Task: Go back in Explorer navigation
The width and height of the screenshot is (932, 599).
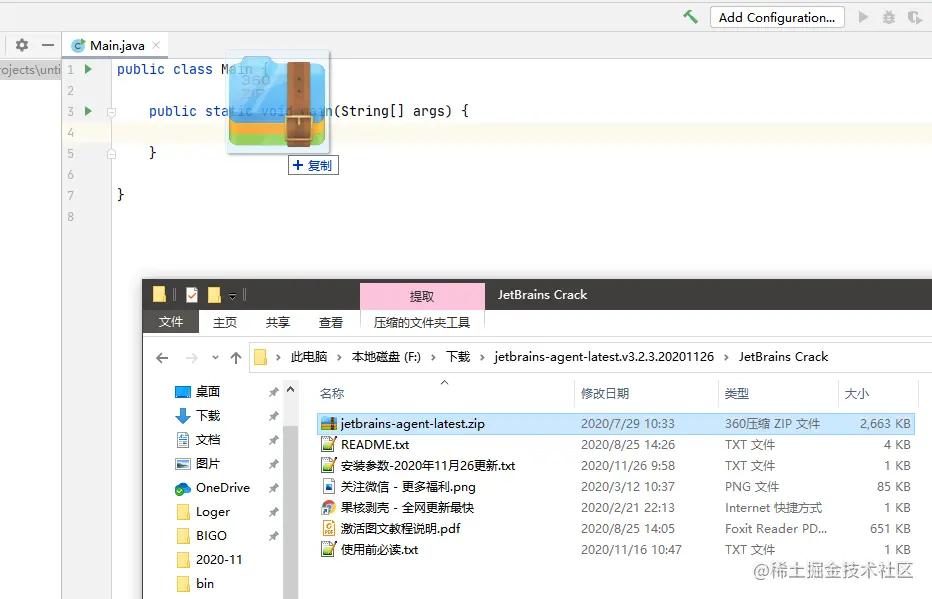Action: tap(162, 358)
